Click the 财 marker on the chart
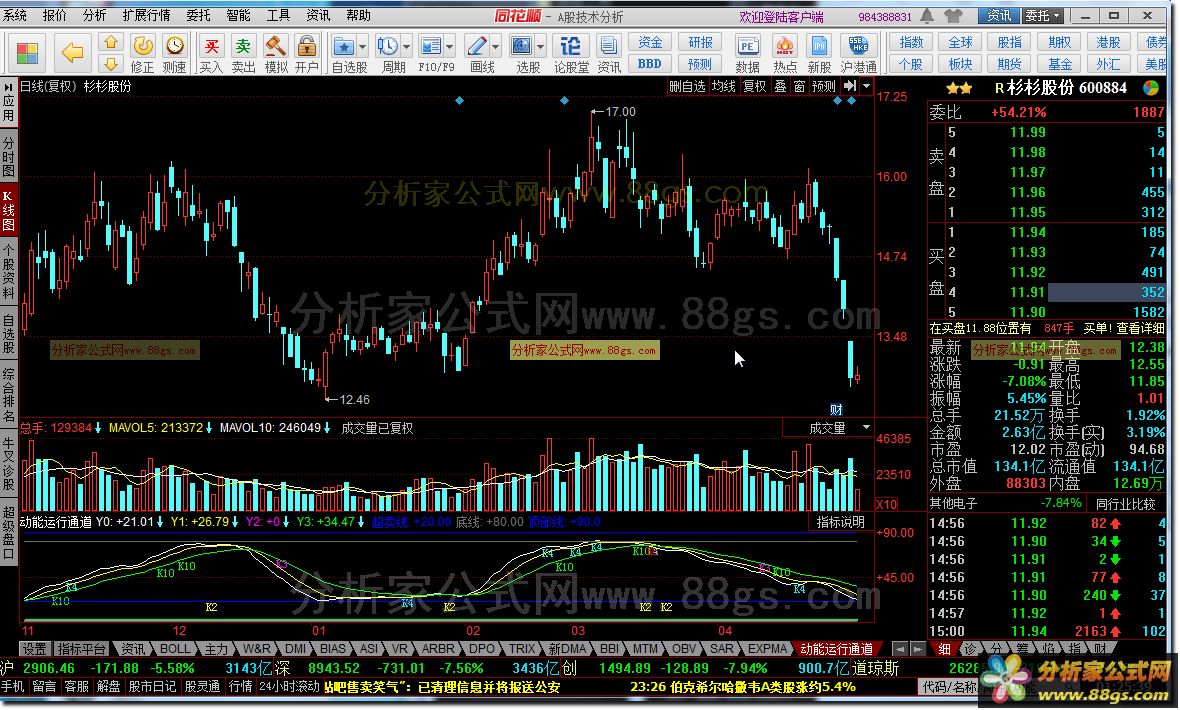The width and height of the screenshot is (1180, 710). click(836, 410)
